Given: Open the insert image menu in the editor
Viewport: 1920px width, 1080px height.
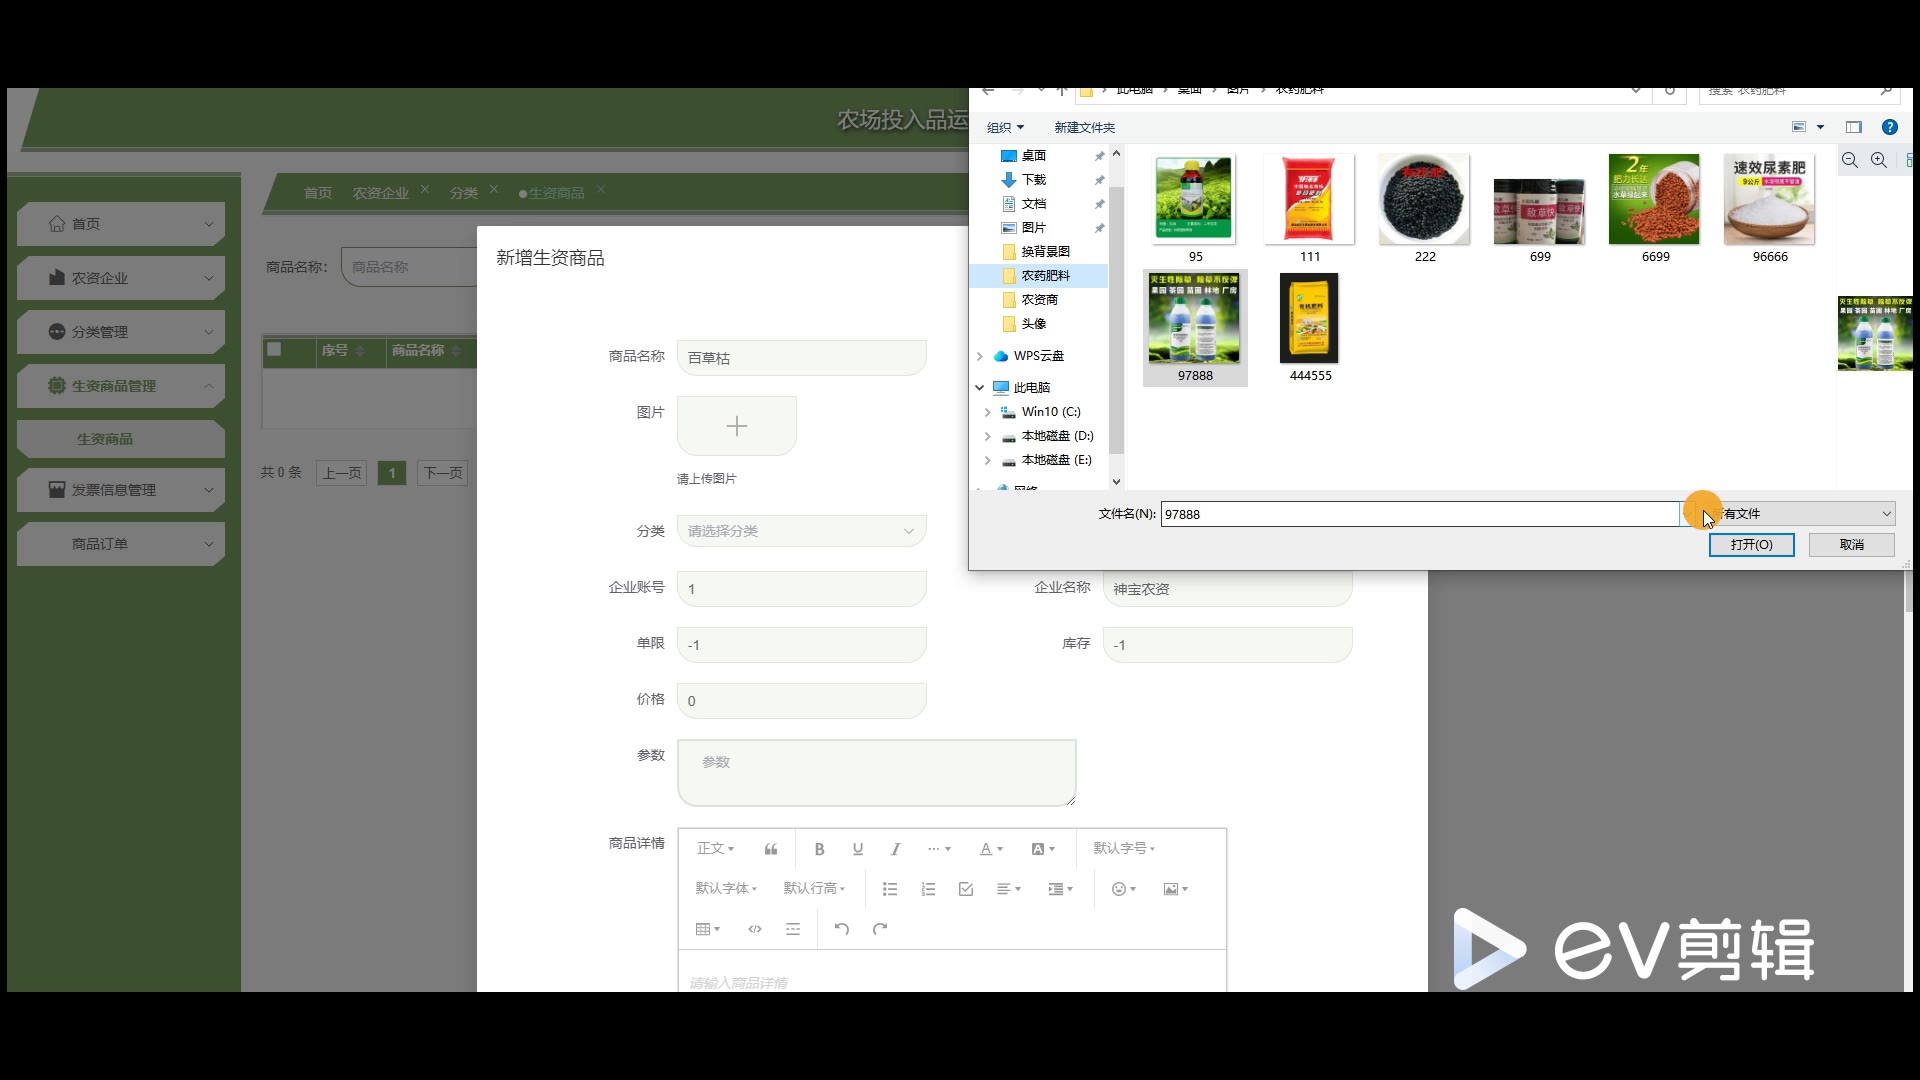Looking at the screenshot, I should click(1175, 889).
